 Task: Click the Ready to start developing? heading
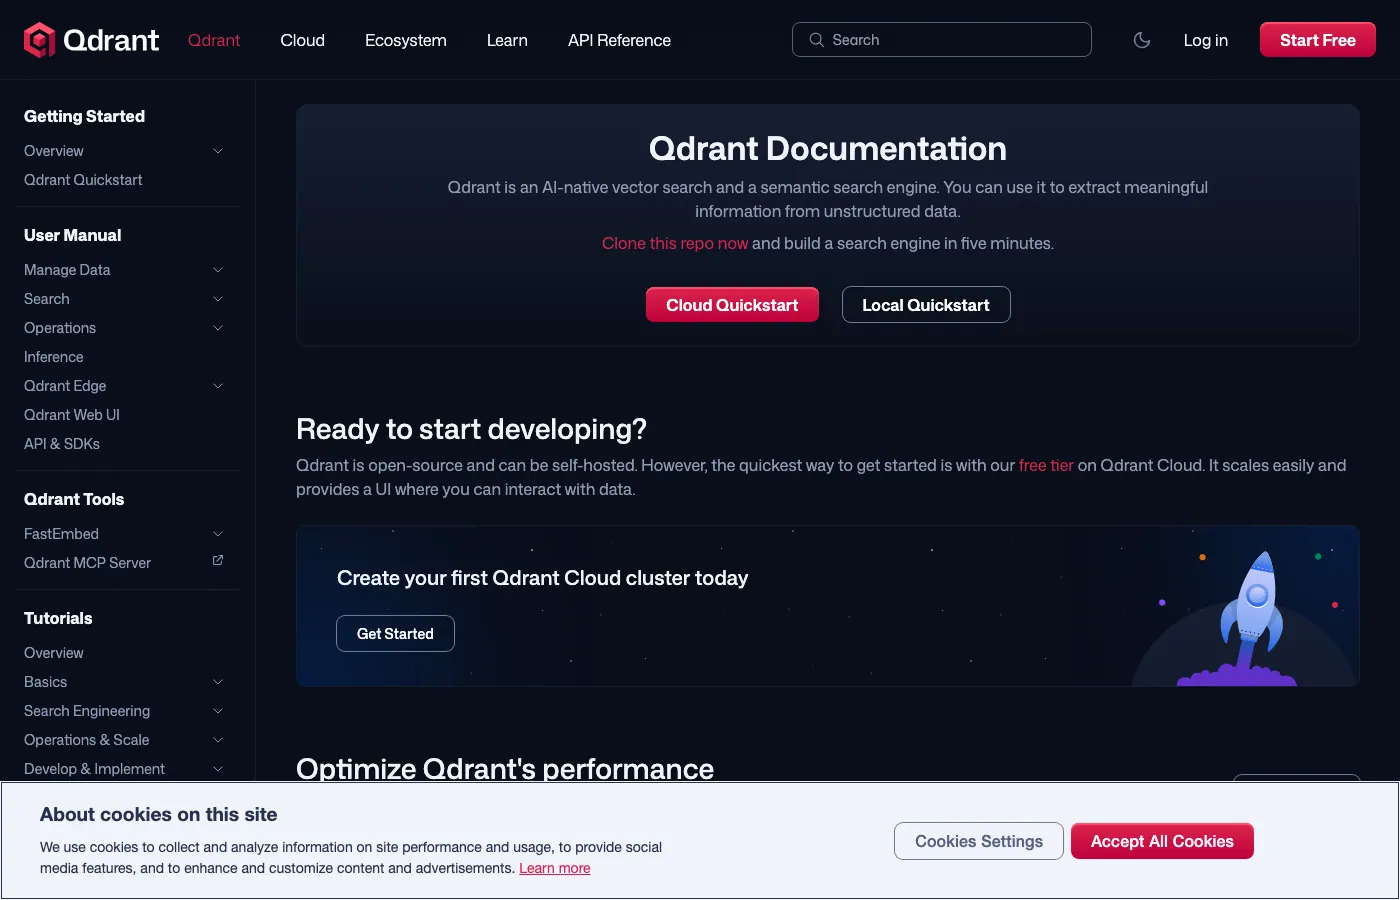tap(471, 429)
